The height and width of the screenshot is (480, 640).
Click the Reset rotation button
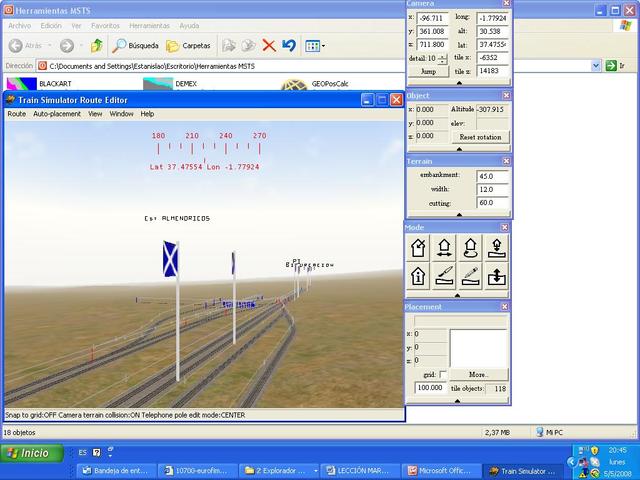479,136
